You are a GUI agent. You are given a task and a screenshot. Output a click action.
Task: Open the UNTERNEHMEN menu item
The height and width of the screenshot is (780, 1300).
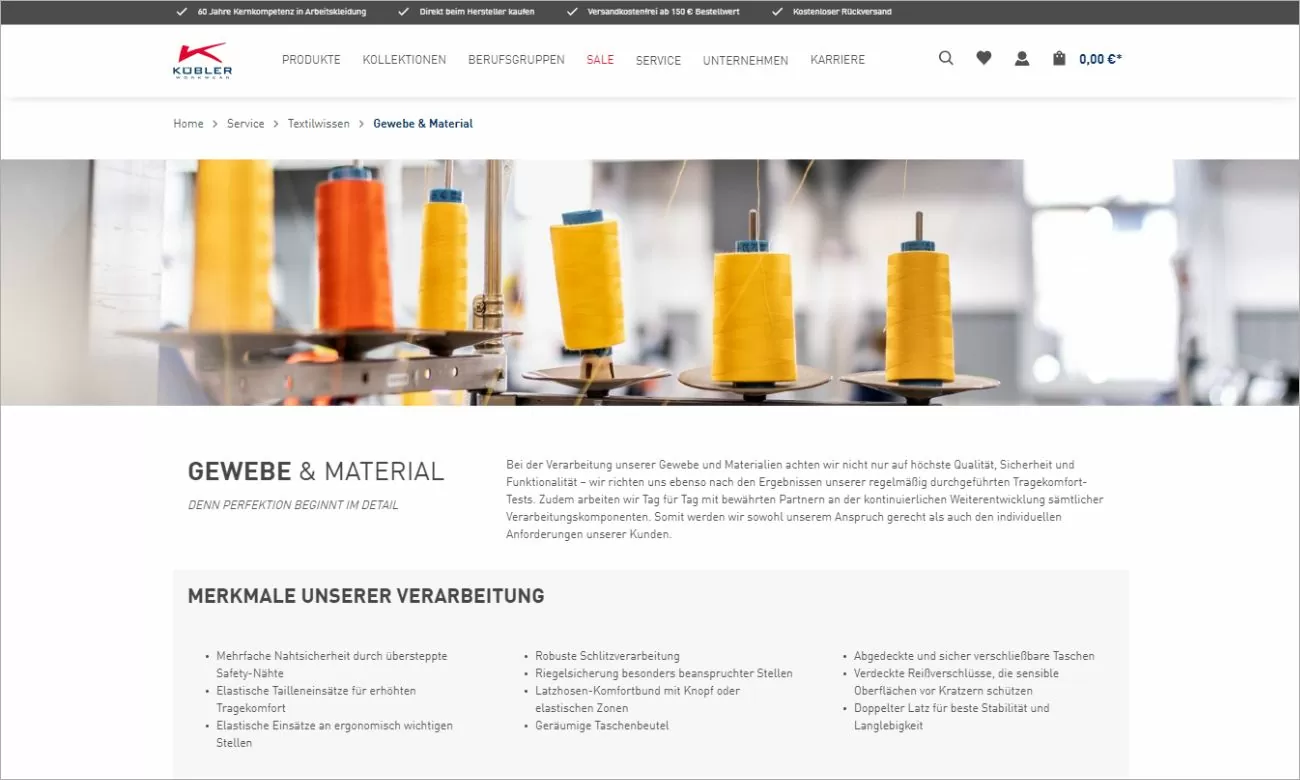coord(745,60)
